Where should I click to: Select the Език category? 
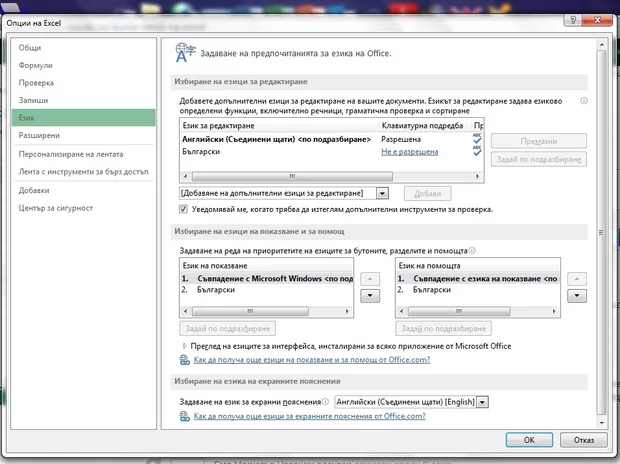coord(83,117)
